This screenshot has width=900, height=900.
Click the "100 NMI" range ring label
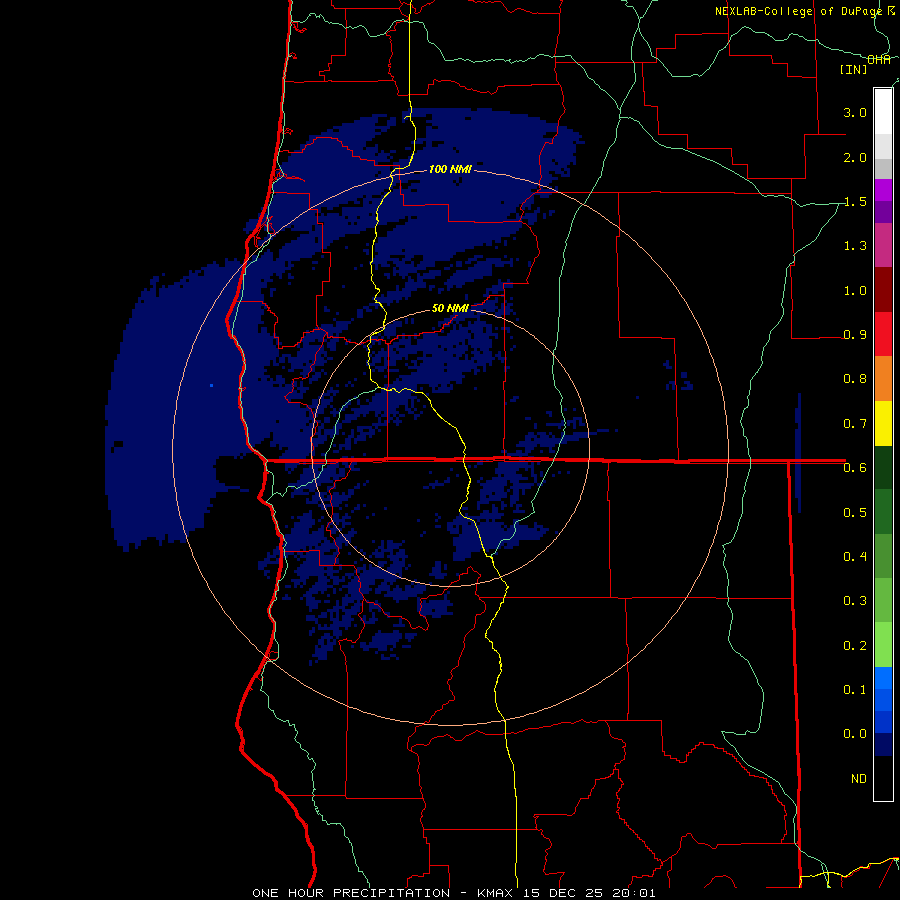coord(450,169)
